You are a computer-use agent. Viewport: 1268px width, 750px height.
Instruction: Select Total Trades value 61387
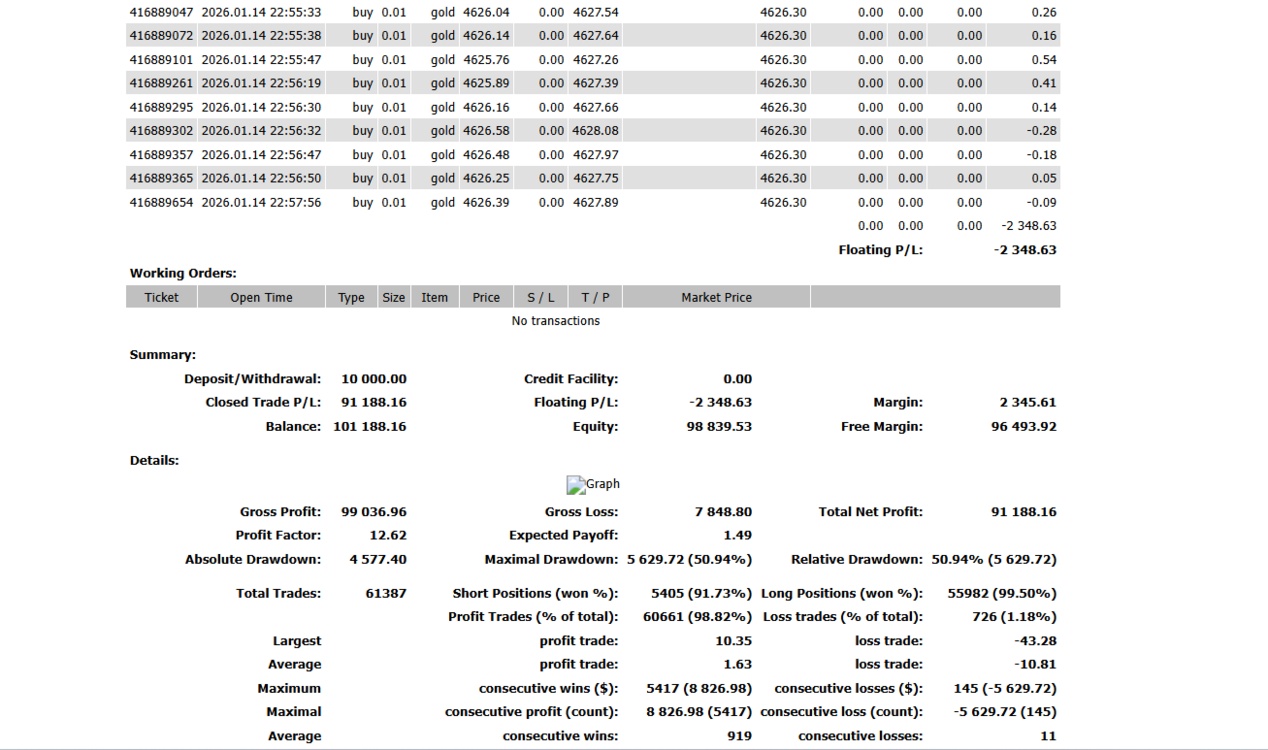[386, 593]
